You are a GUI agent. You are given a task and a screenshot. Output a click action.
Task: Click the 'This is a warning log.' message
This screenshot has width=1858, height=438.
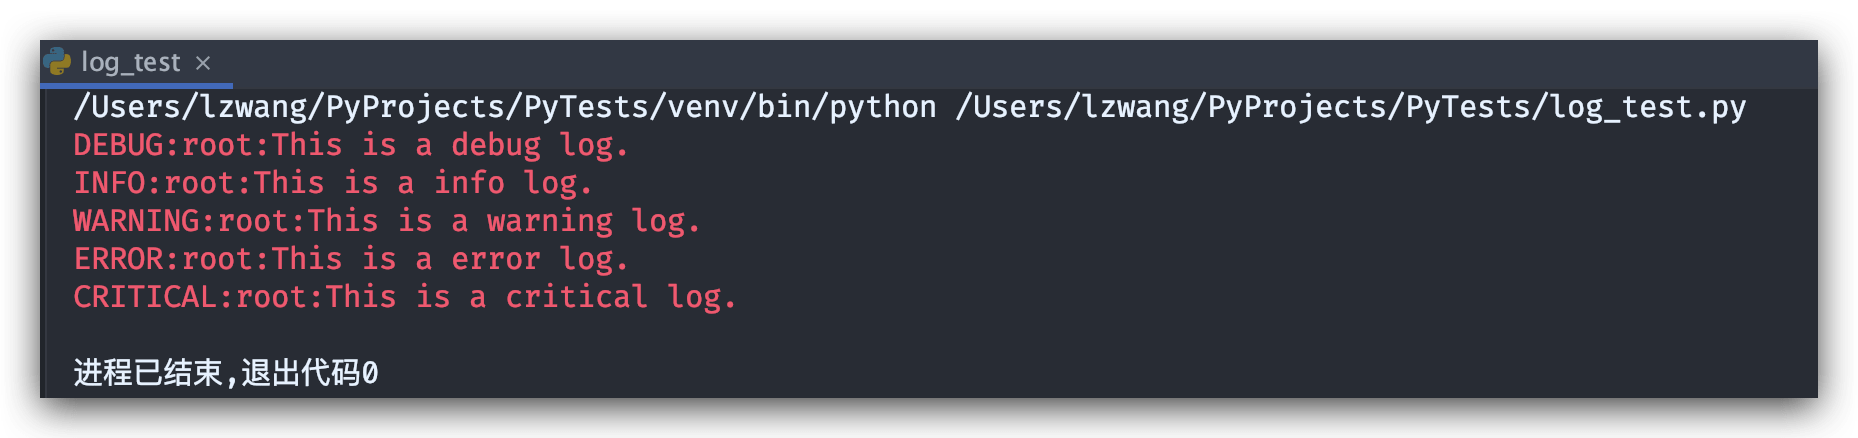(x=504, y=221)
